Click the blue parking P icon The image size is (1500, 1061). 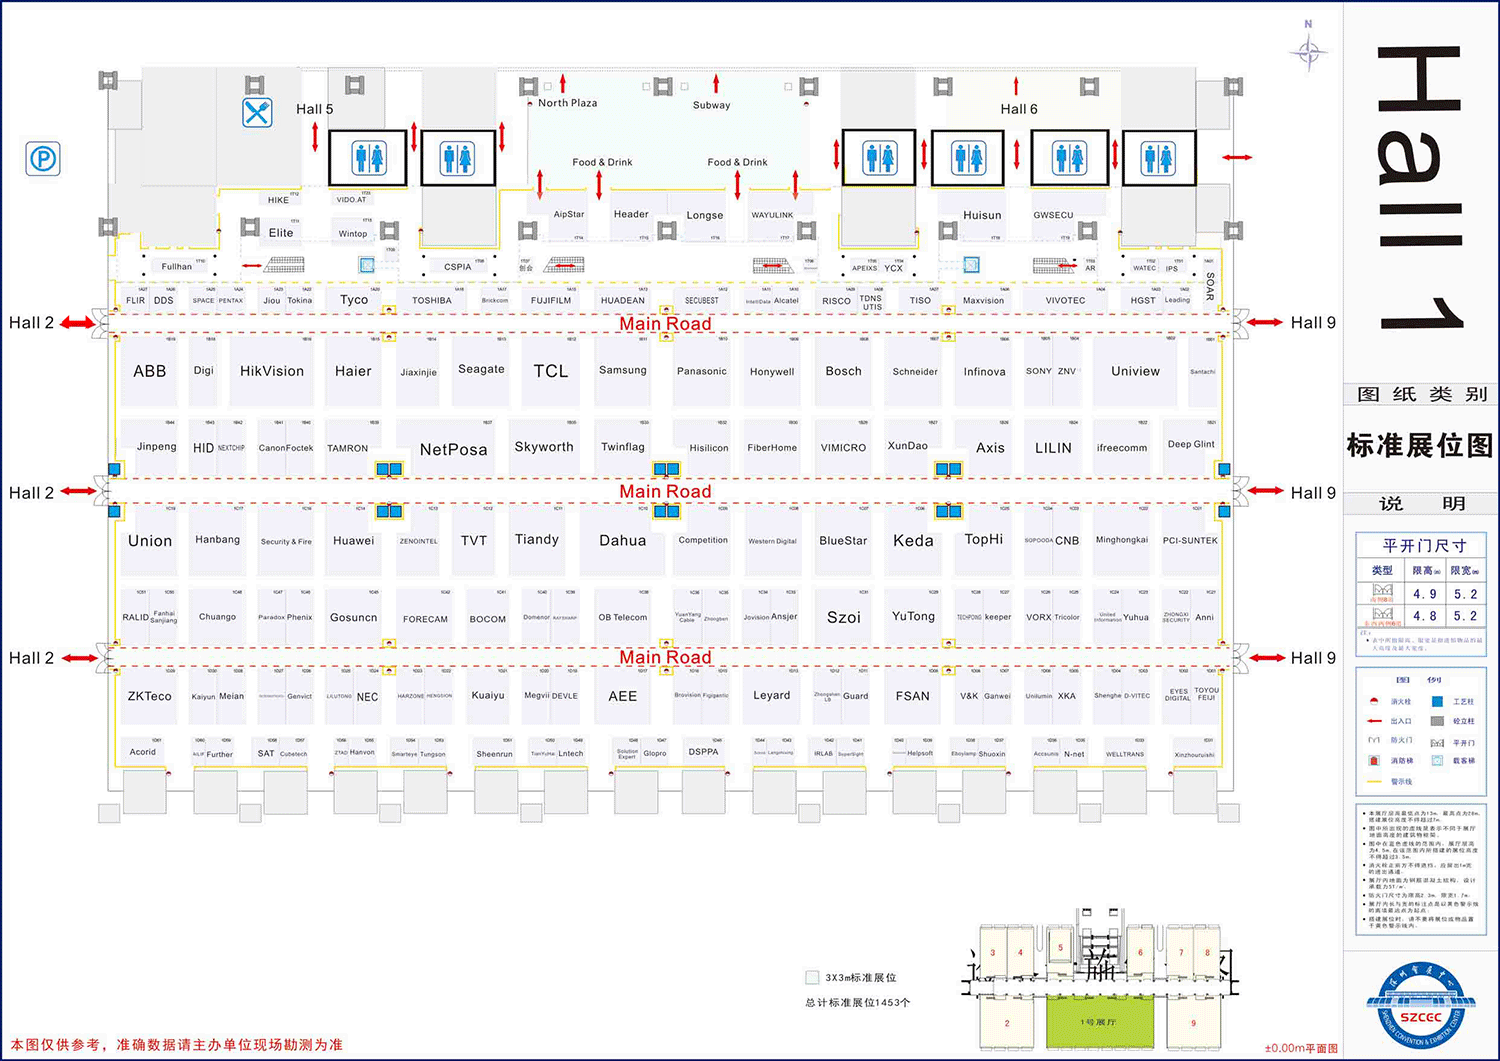tap(43, 158)
